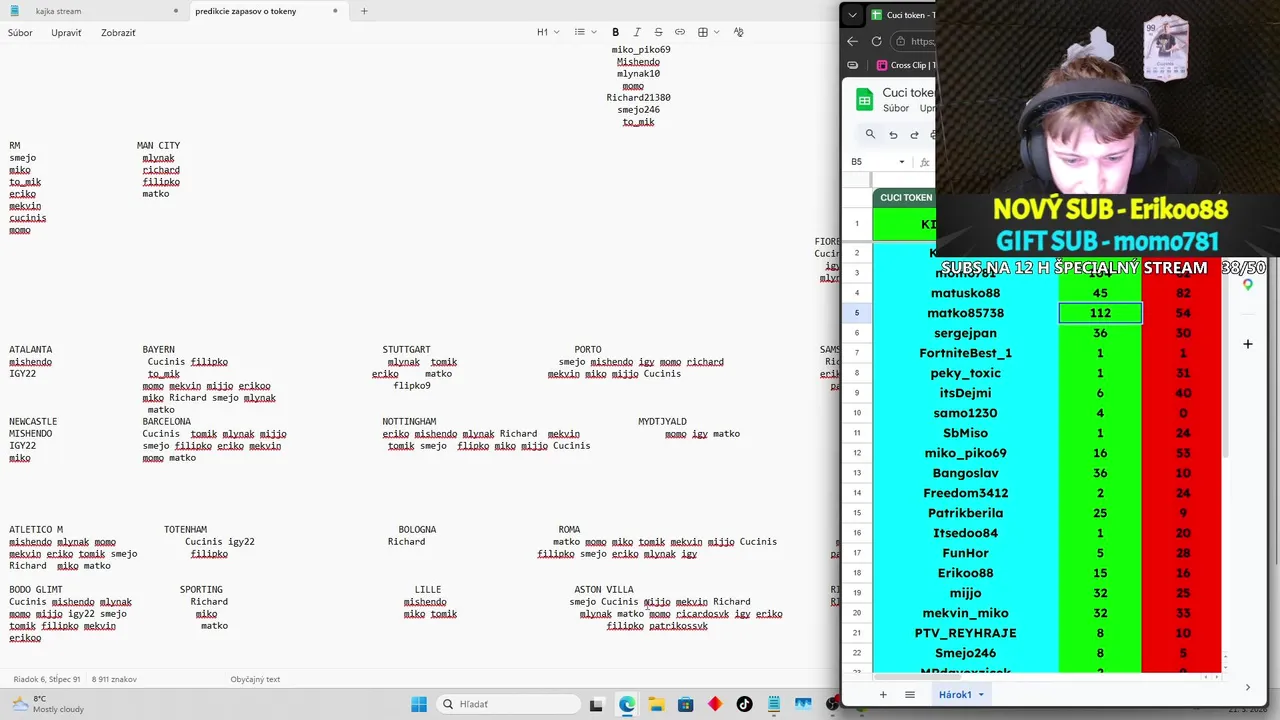Open Google Maps side panel icon

click(1248, 285)
